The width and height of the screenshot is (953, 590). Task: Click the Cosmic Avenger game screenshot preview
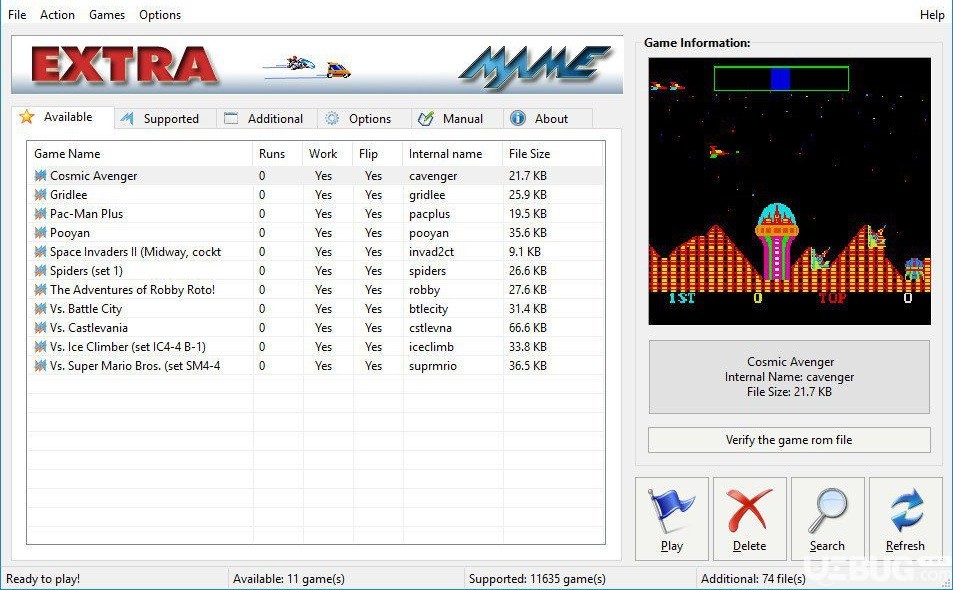pyautogui.click(x=790, y=191)
